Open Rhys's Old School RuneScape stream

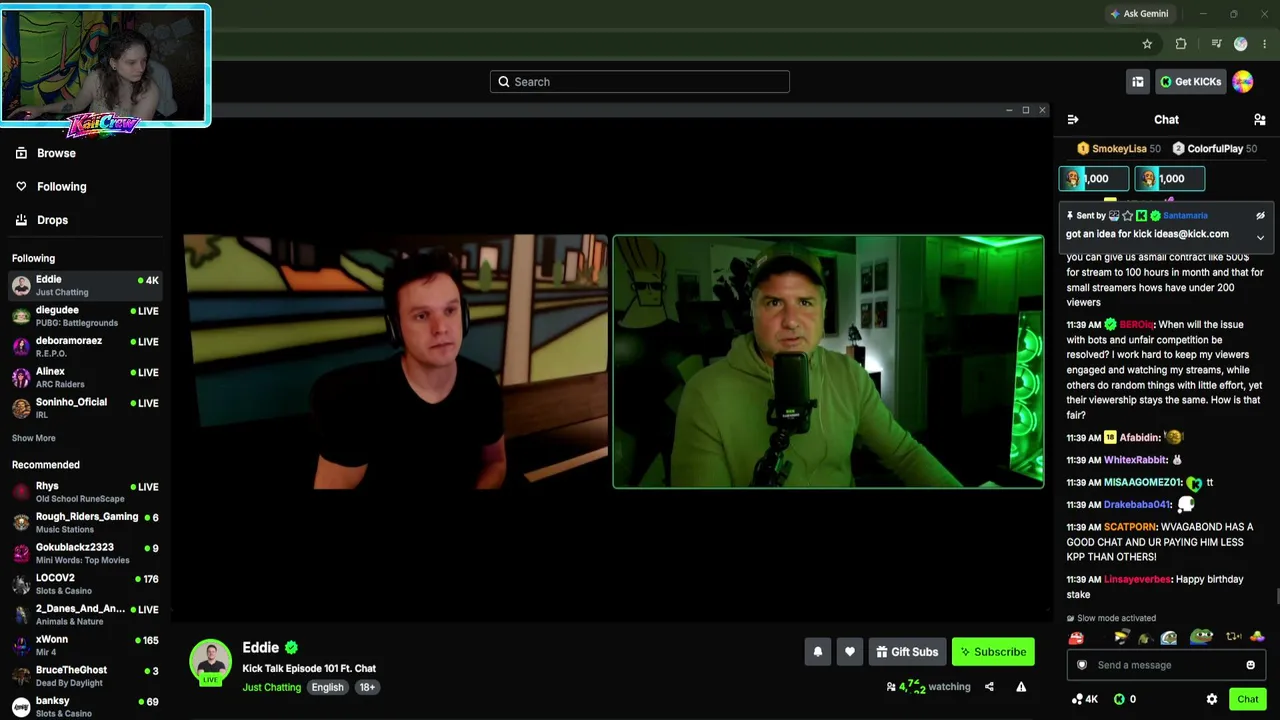pos(85,492)
